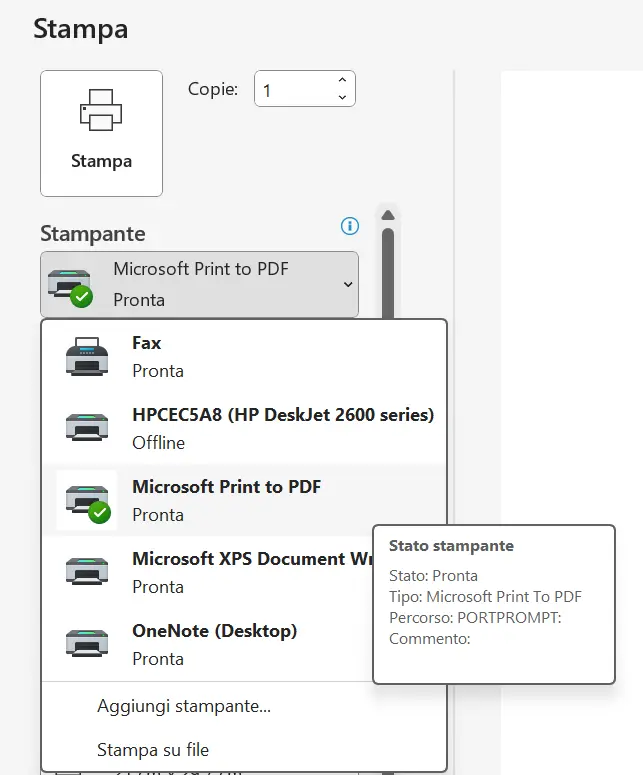Decrease copies with the down arrow
Screen dimensions: 643x775
click(x=342, y=97)
